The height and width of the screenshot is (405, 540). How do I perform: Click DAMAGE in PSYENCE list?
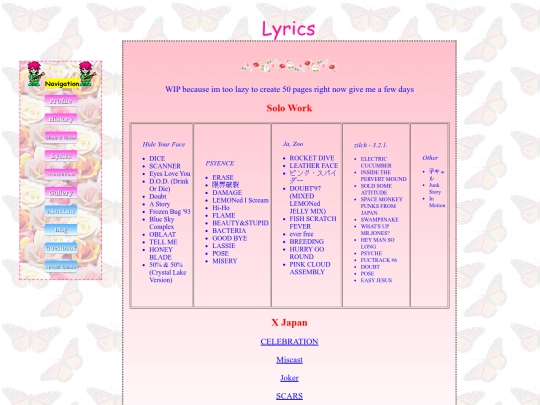tap(227, 193)
